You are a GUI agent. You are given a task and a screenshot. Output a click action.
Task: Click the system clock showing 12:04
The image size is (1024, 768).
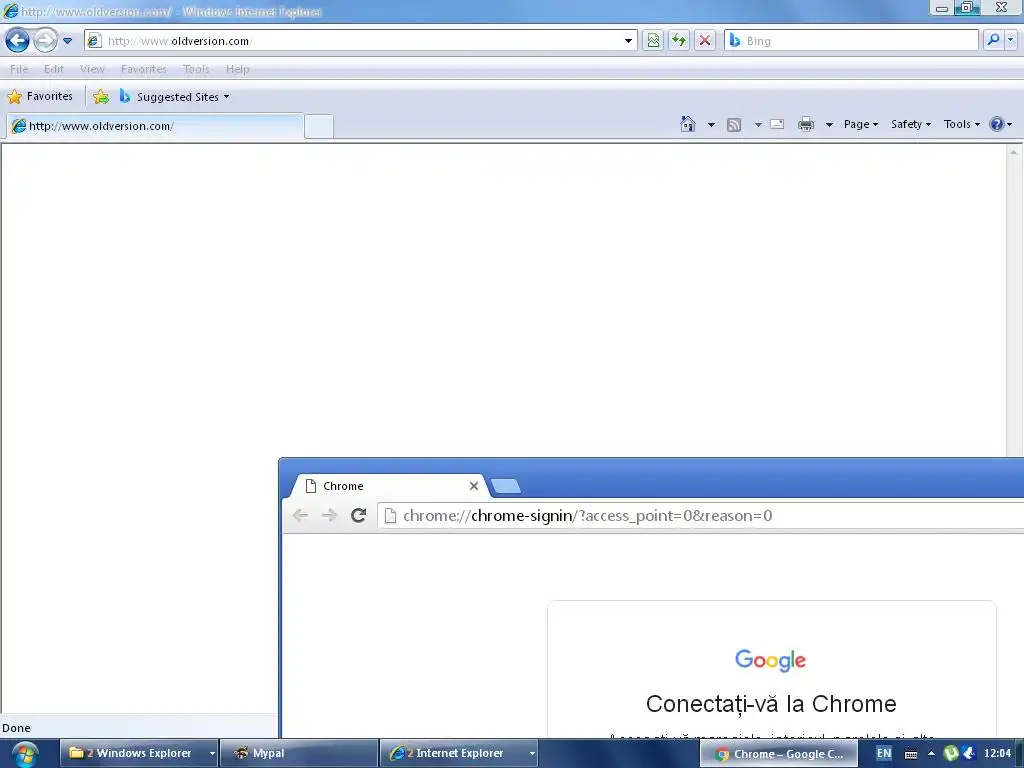point(997,753)
